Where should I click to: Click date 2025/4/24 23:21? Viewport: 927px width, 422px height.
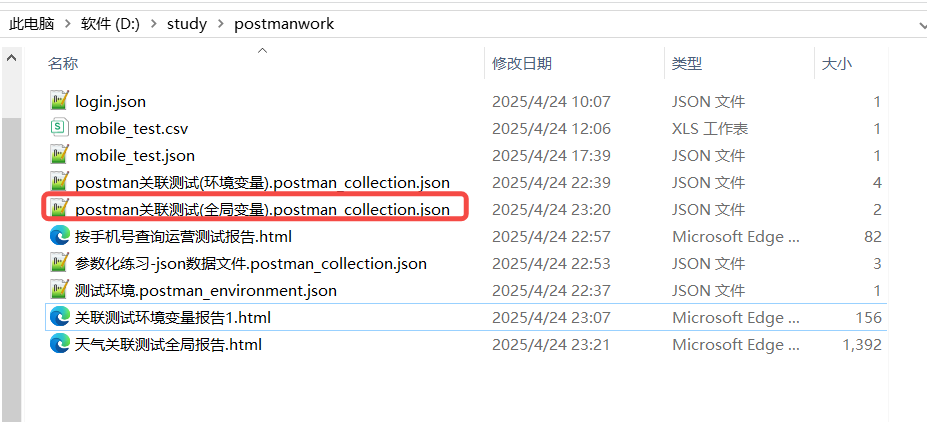pos(551,345)
